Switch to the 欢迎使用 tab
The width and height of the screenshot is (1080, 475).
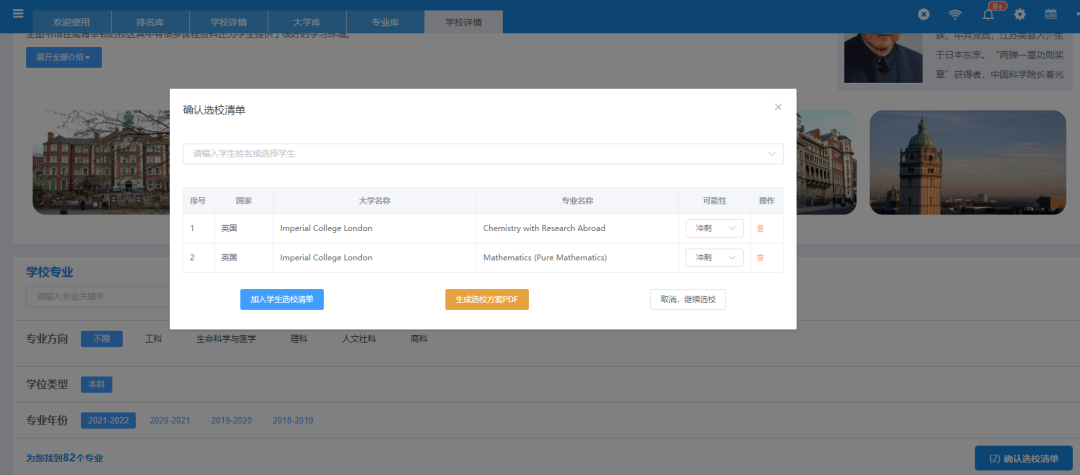72,22
